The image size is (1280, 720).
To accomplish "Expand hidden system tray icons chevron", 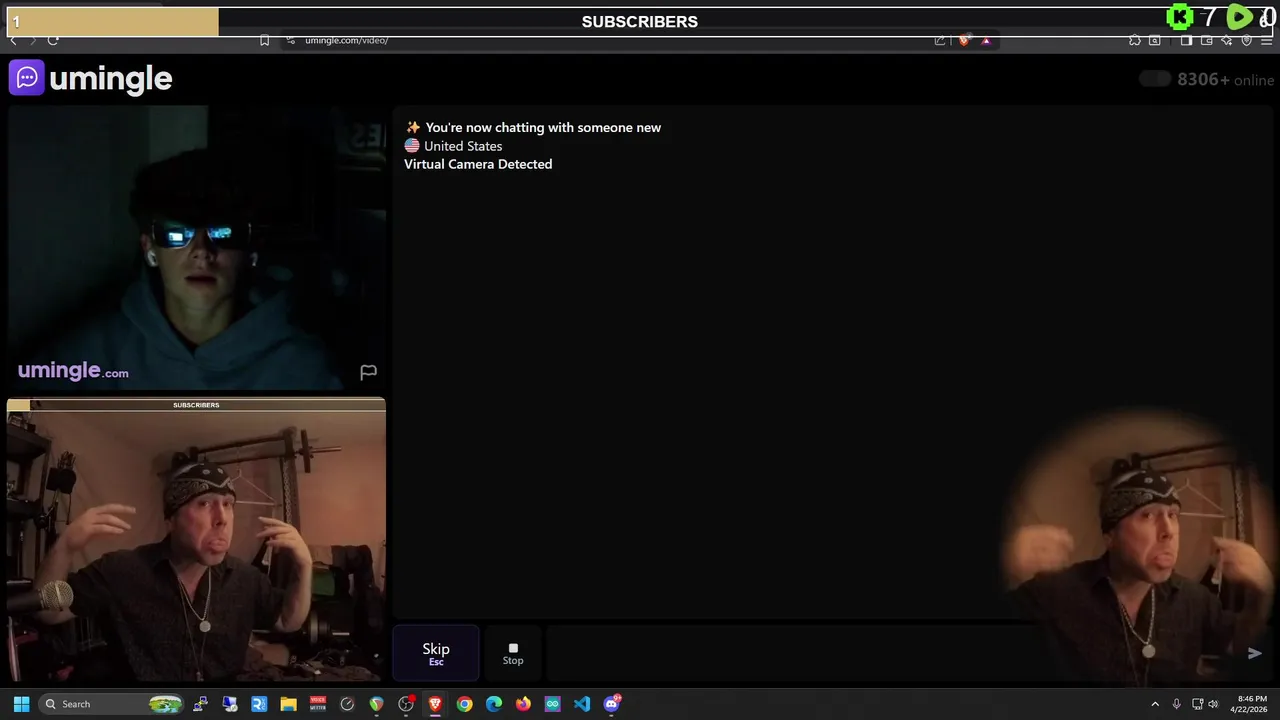I will click(x=1155, y=704).
